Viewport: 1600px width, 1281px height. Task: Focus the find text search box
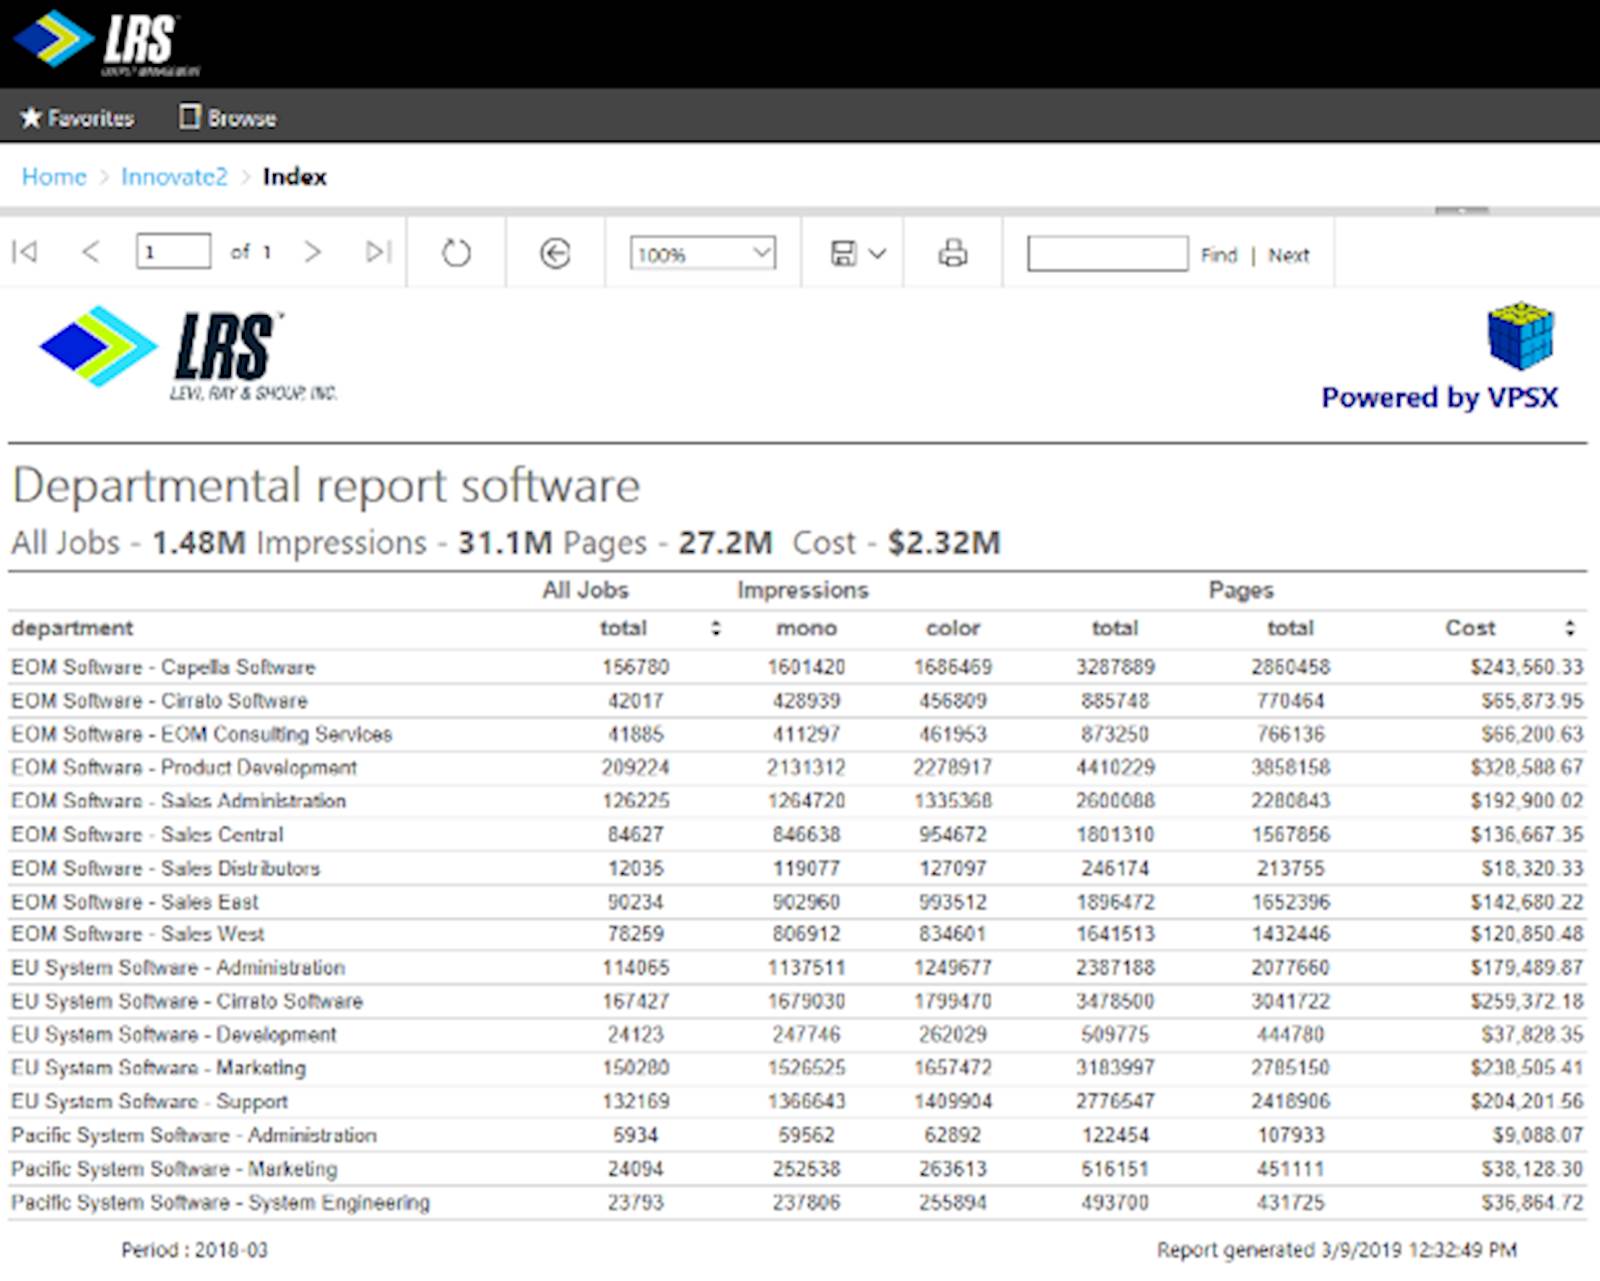point(1107,254)
